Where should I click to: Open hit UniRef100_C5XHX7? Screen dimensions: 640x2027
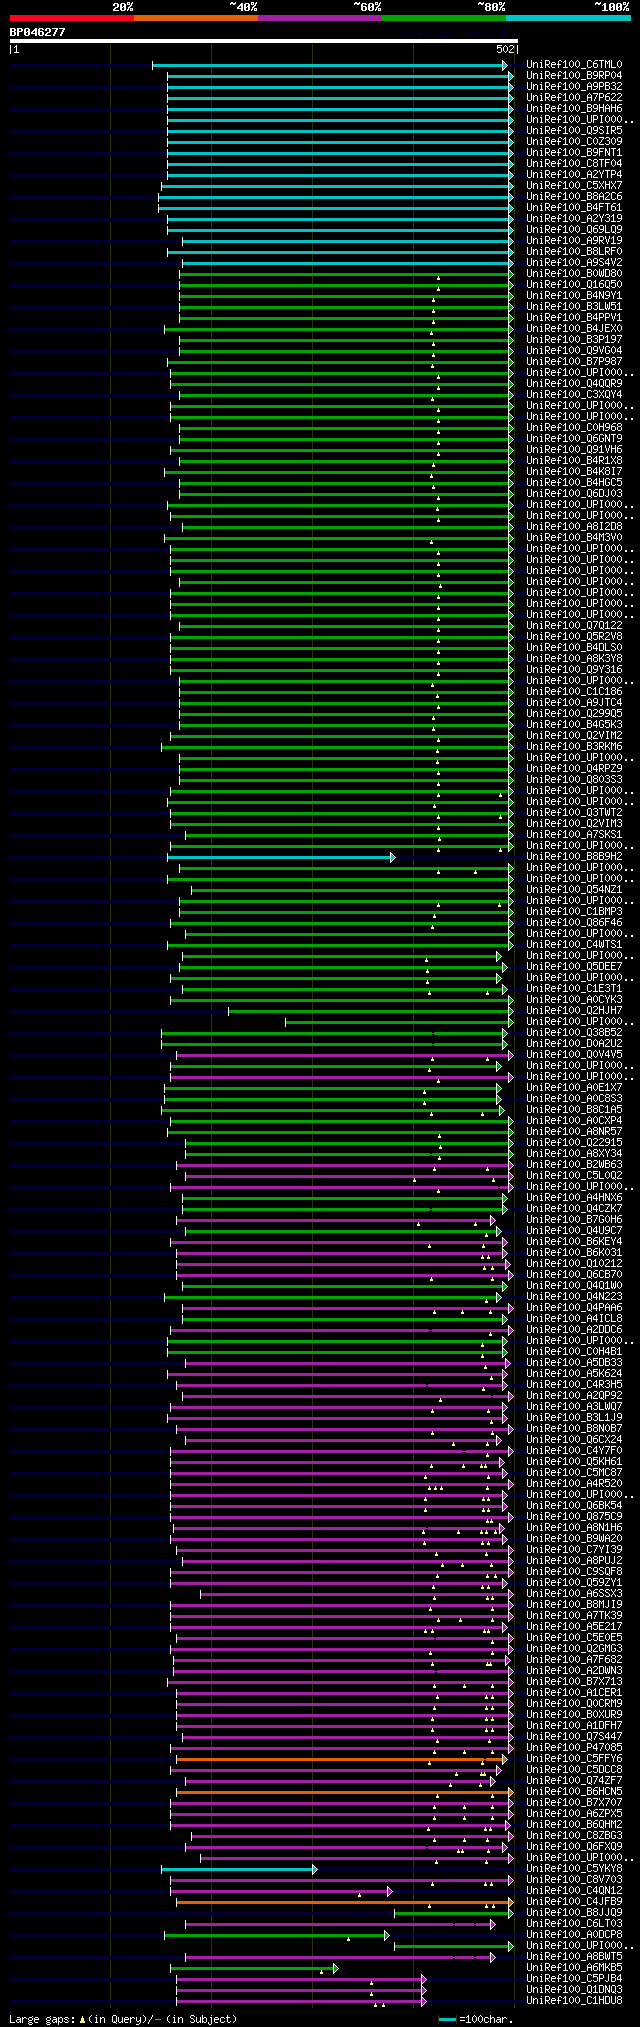[x=574, y=186]
